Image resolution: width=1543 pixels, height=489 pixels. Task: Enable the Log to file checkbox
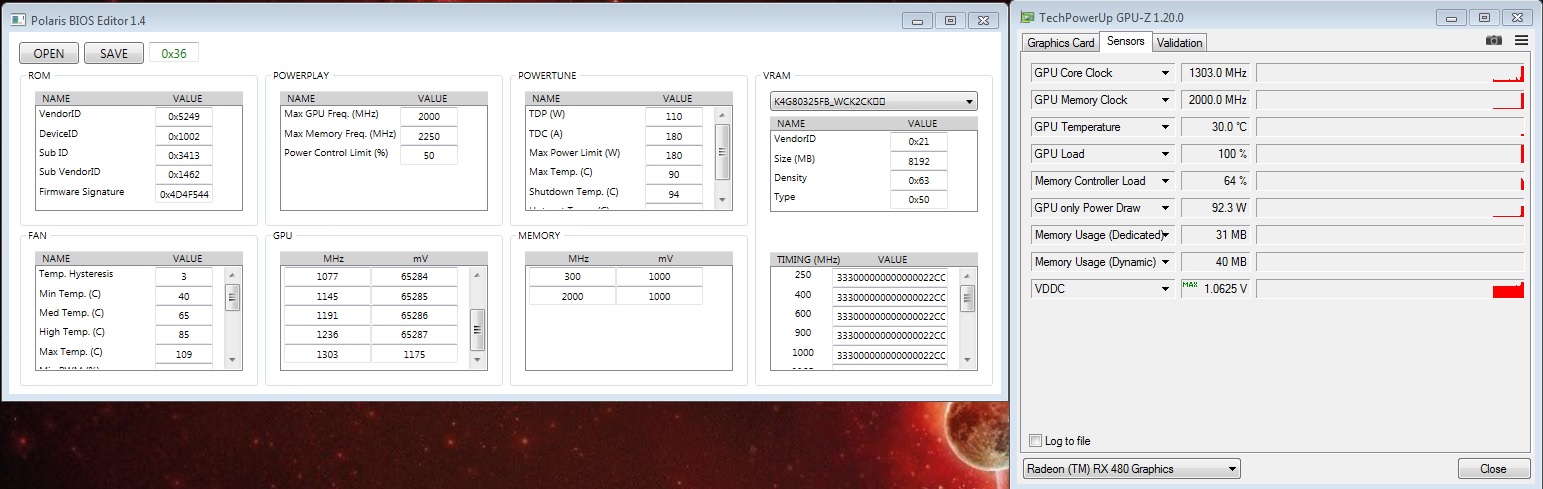1035,441
